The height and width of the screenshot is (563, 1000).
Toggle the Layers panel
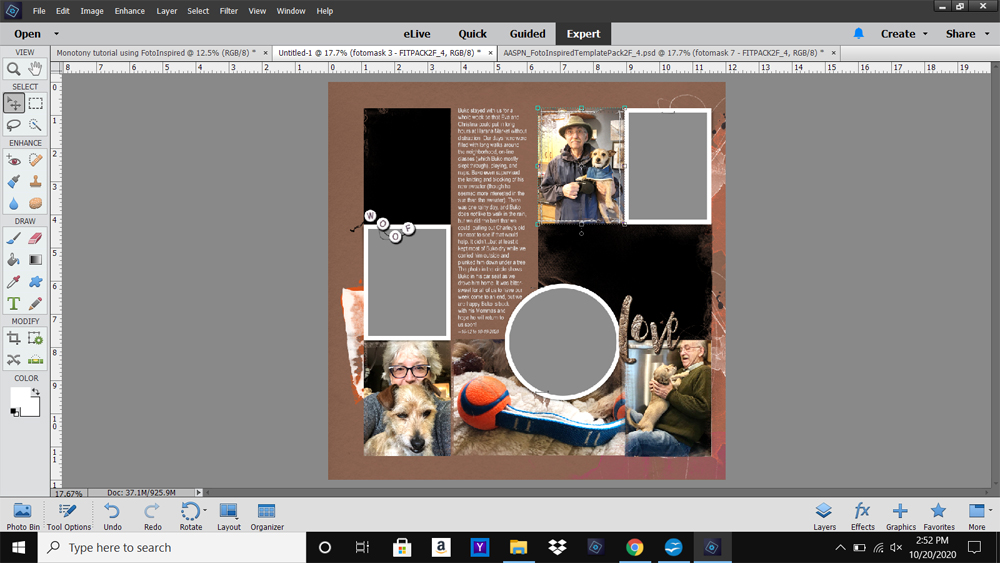tap(824, 516)
